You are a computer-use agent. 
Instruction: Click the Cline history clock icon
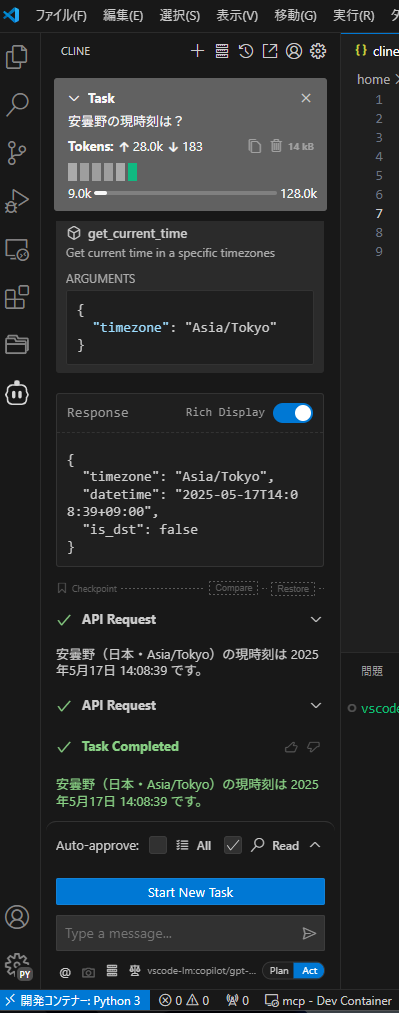click(245, 51)
